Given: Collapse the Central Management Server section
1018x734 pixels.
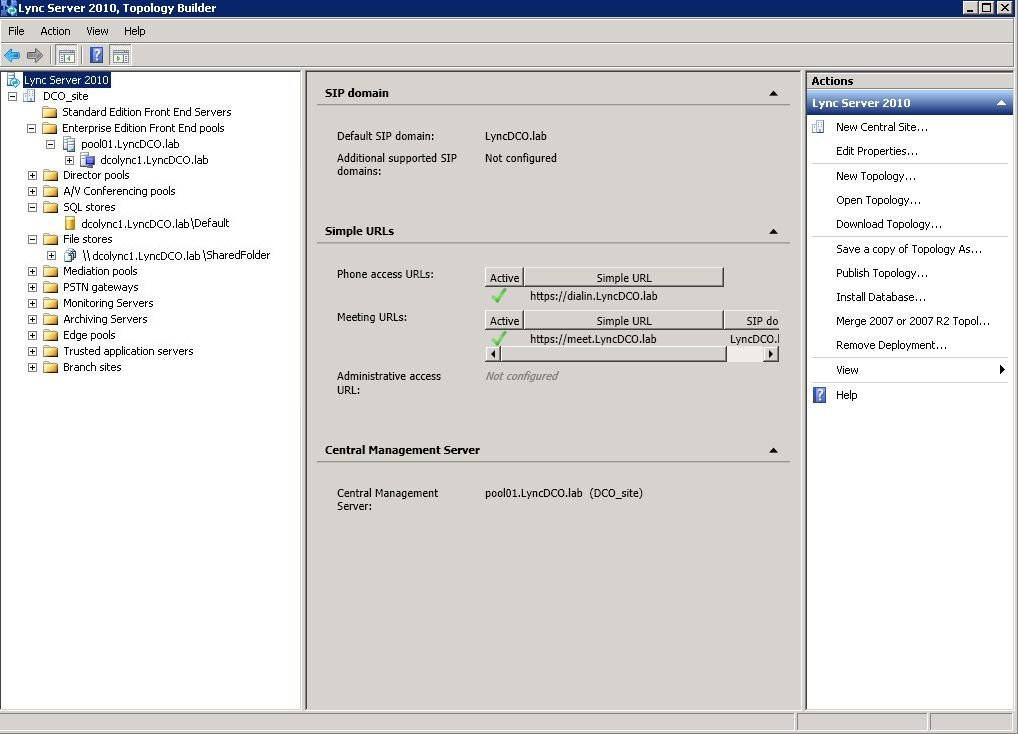Looking at the screenshot, I should (x=773, y=450).
